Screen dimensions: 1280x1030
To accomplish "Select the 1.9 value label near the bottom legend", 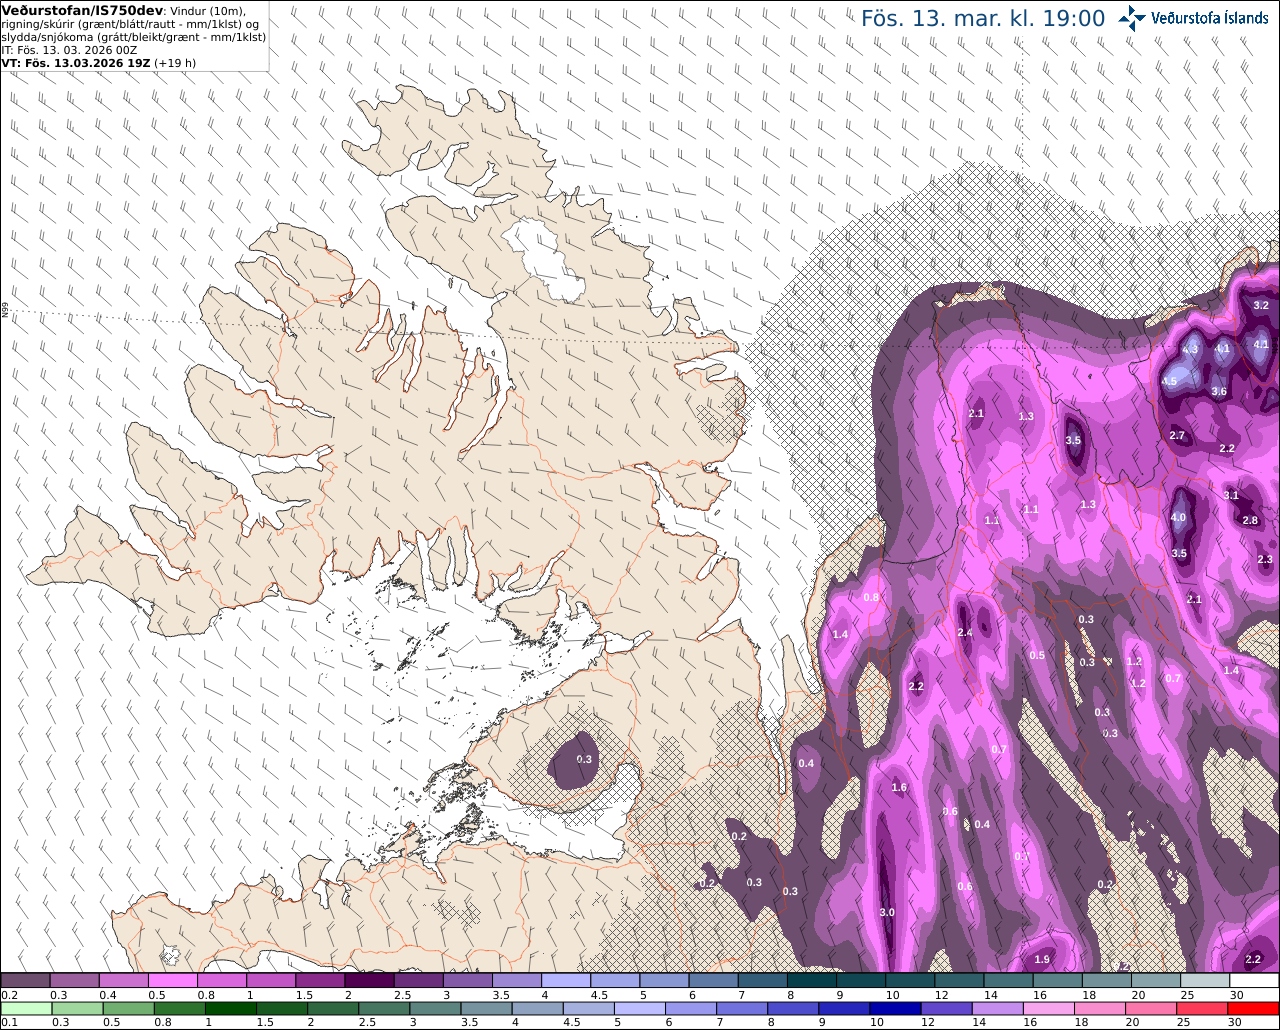I will [1042, 959].
